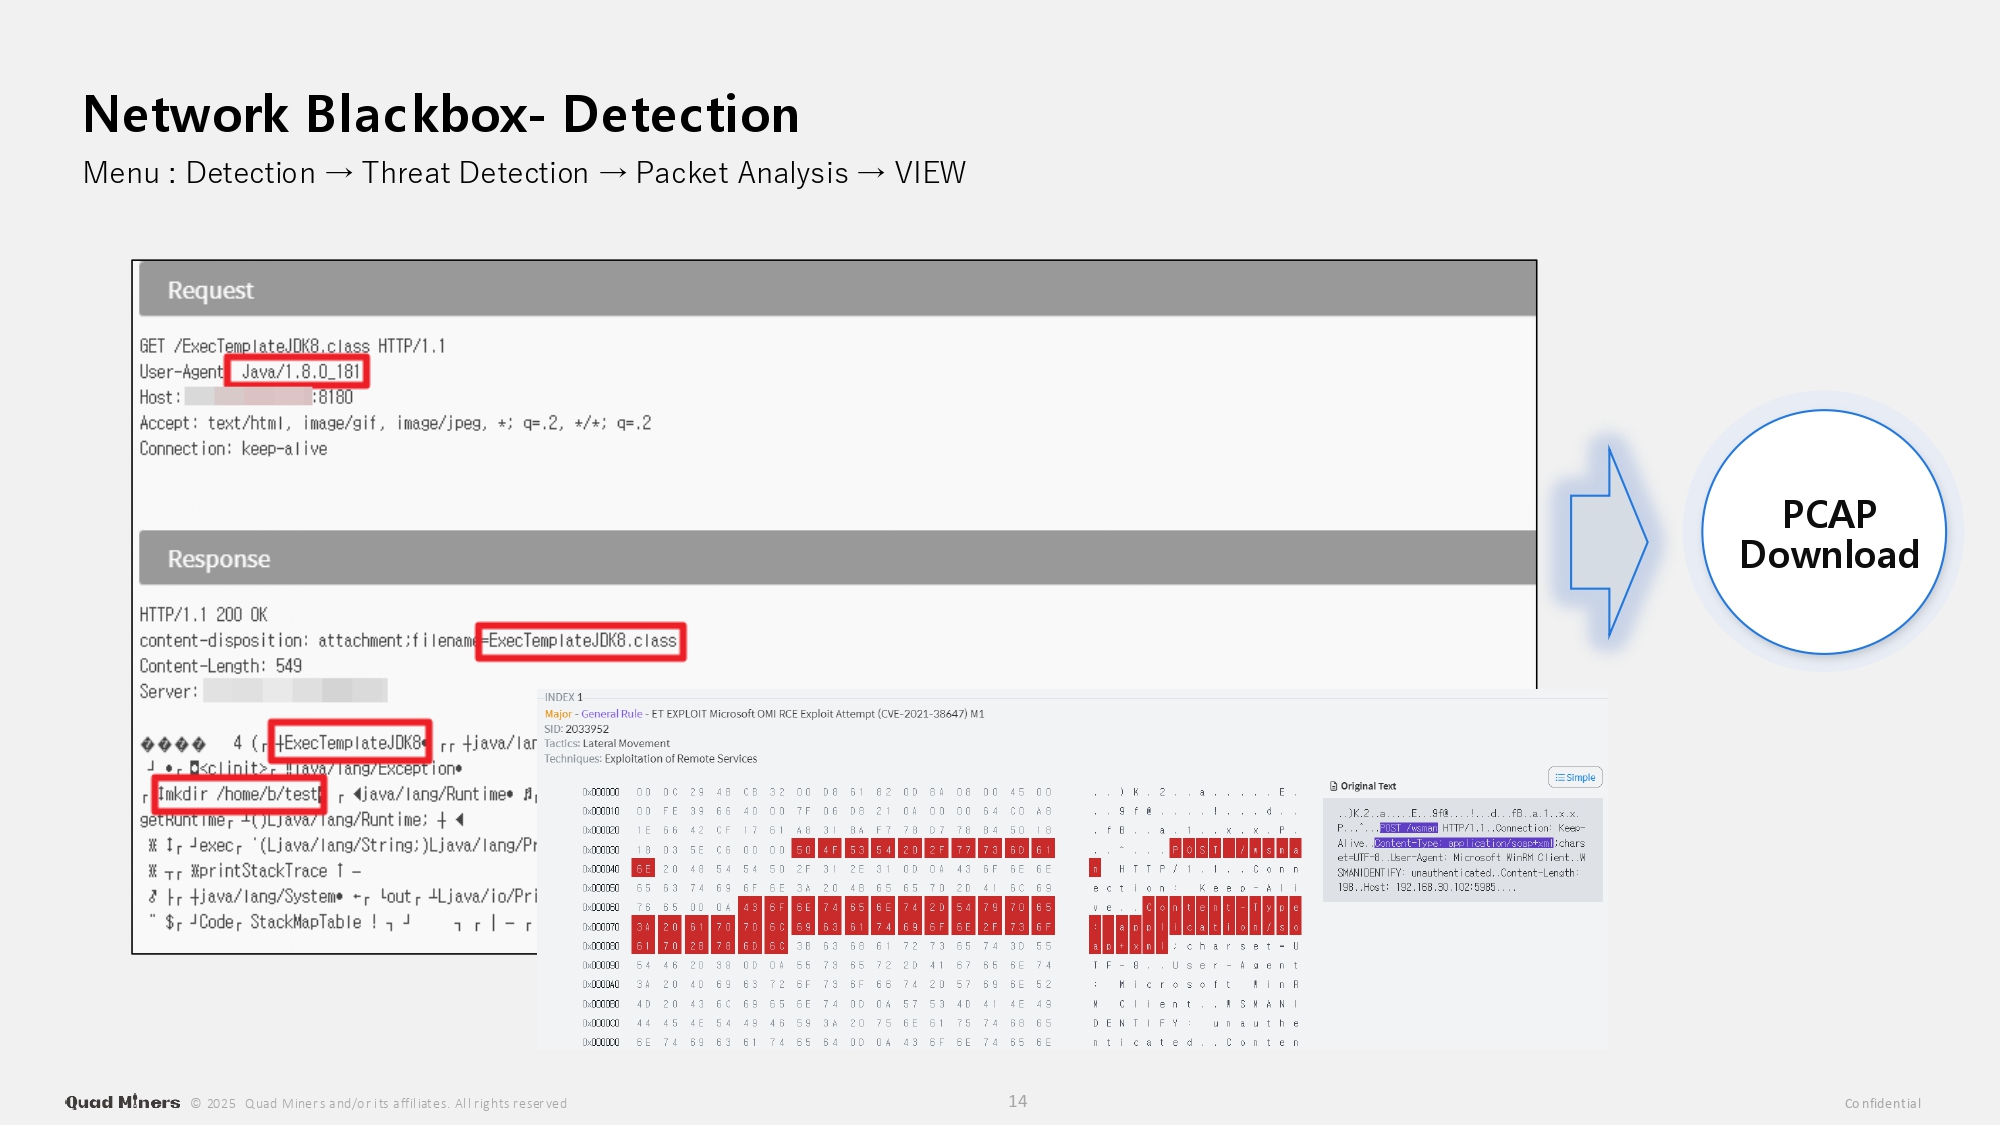Click the redacted Server value field
The height and width of the screenshot is (1125, 2000).
point(295,691)
